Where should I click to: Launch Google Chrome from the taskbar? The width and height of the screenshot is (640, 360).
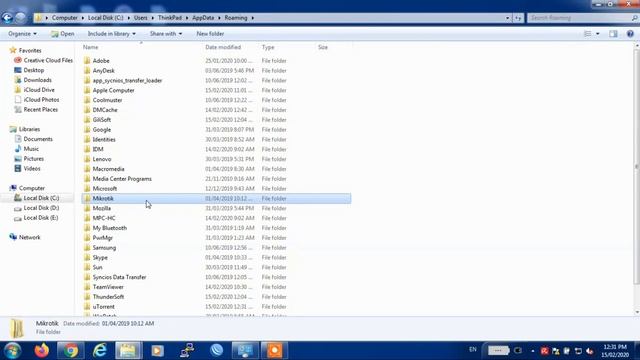point(71,351)
